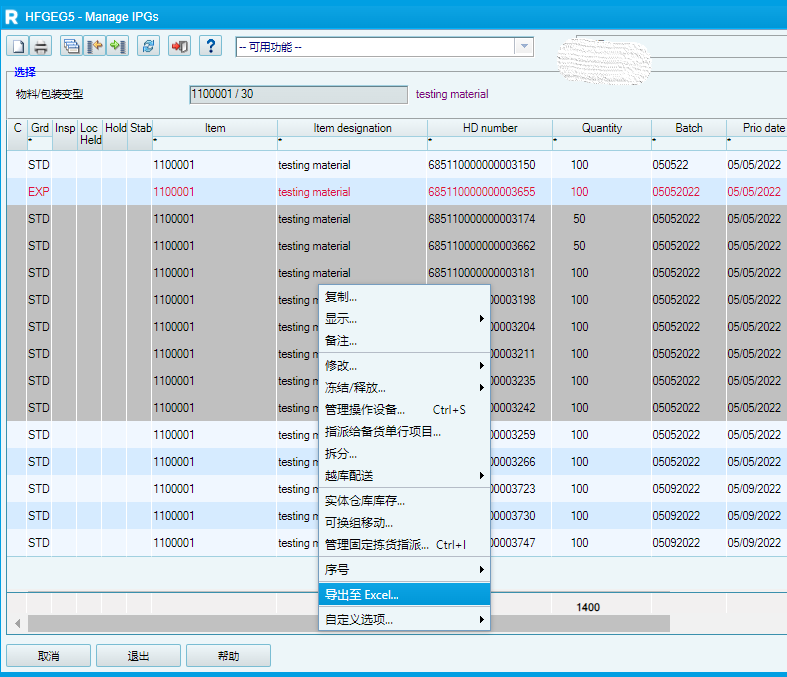Image resolution: width=787 pixels, height=677 pixels.
Task: Click batch cell 050522
Action: (671, 165)
